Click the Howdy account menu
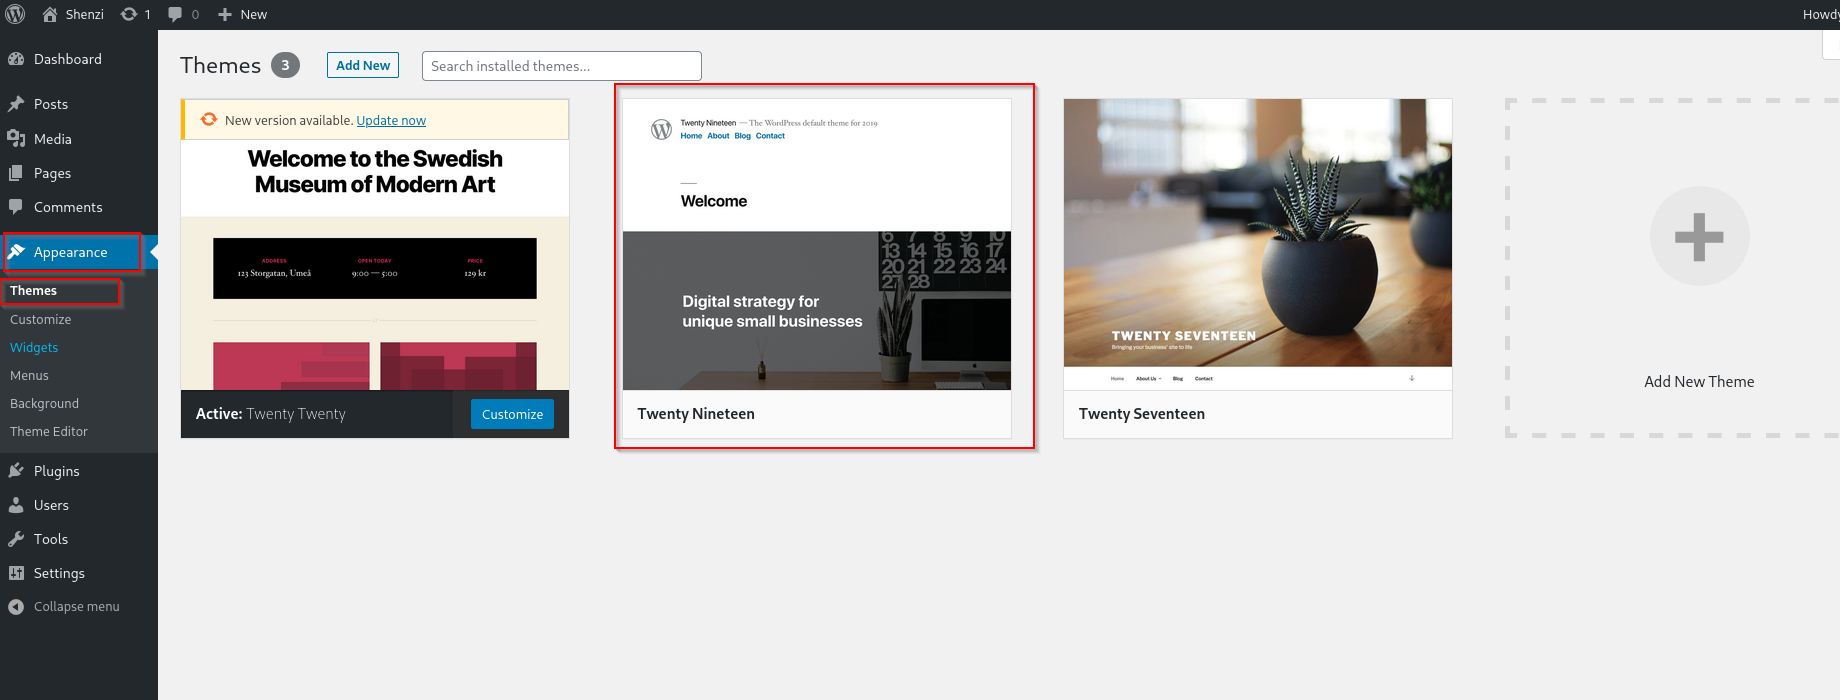The height and width of the screenshot is (700, 1840). click(1820, 14)
